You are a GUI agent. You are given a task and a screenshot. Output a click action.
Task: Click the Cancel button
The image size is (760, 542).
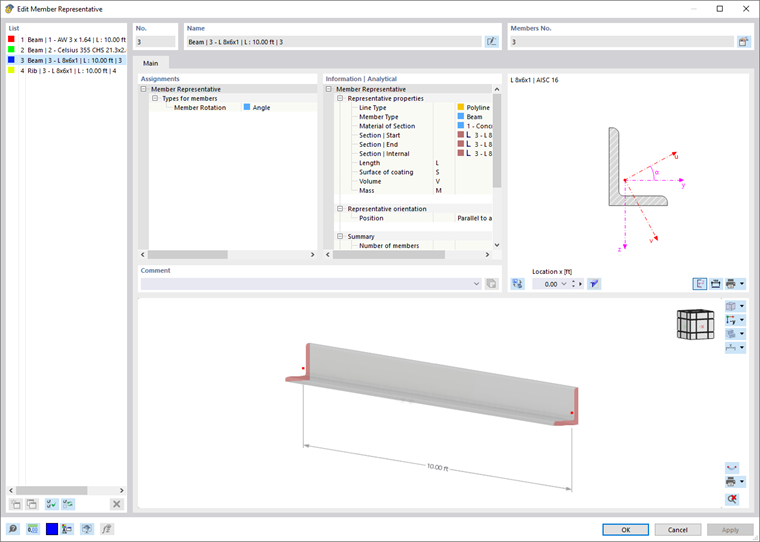(678, 530)
